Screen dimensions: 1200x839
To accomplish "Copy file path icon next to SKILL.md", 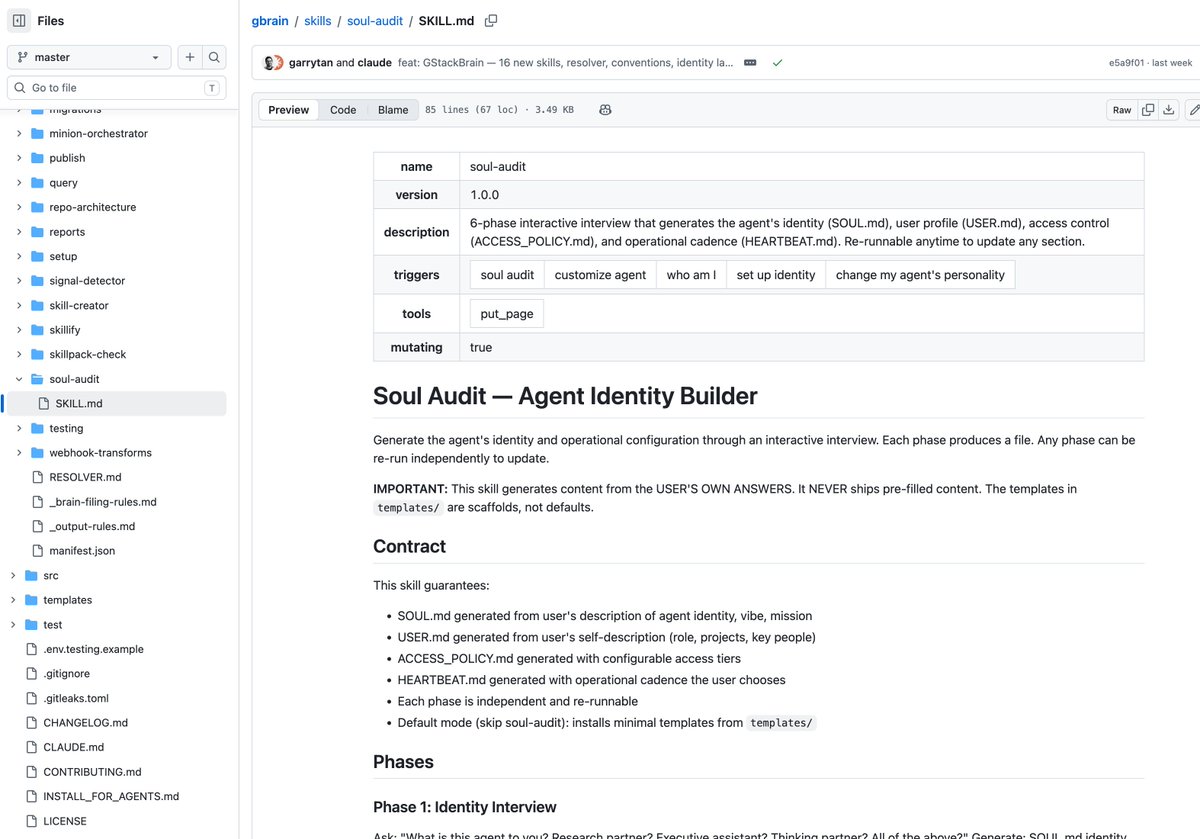I will [491, 20].
